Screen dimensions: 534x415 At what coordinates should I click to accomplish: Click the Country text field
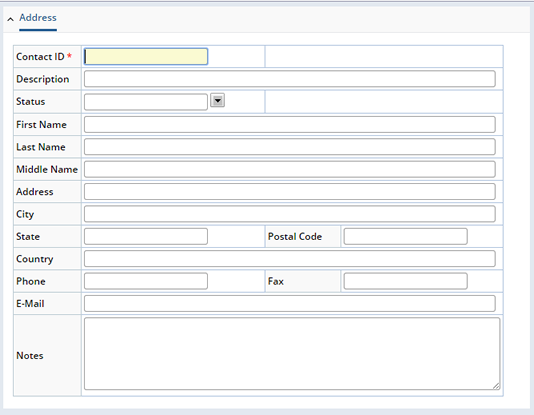290,259
